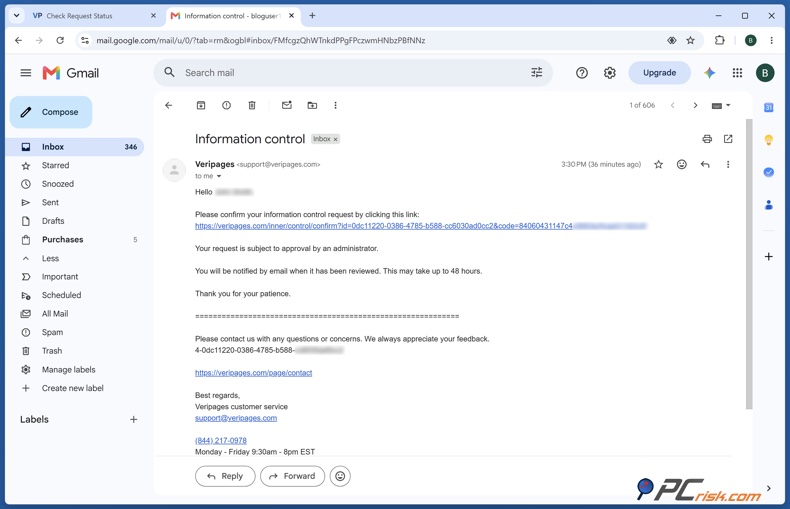Screen dimensions: 790x509
Task: Open Google Account avatar B in Gmail header
Action: (765, 73)
